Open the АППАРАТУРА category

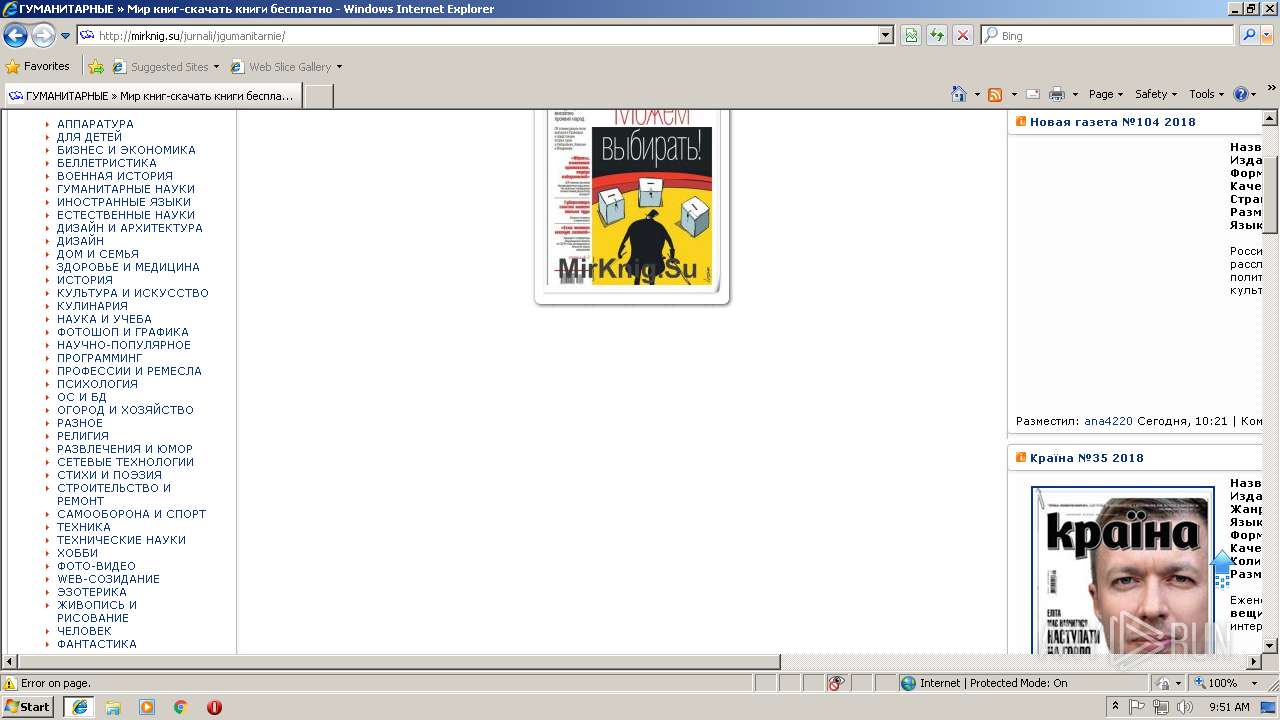(x=95, y=124)
